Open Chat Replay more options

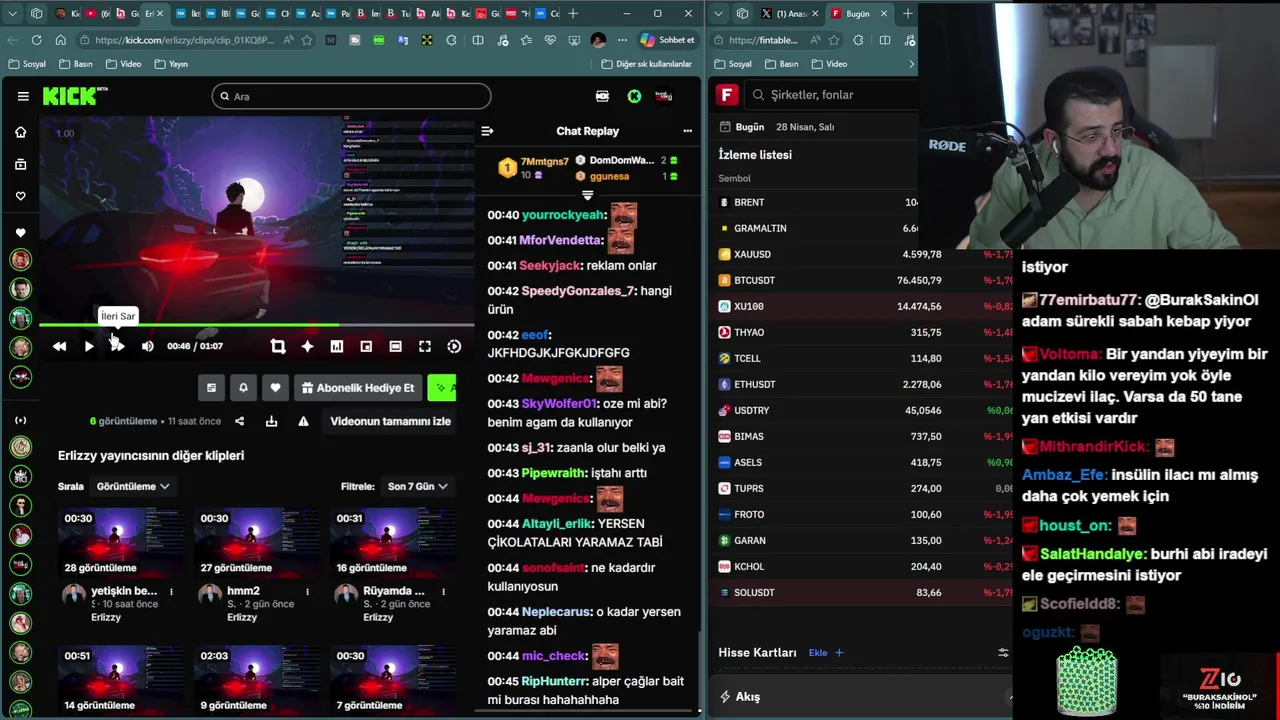click(x=687, y=131)
